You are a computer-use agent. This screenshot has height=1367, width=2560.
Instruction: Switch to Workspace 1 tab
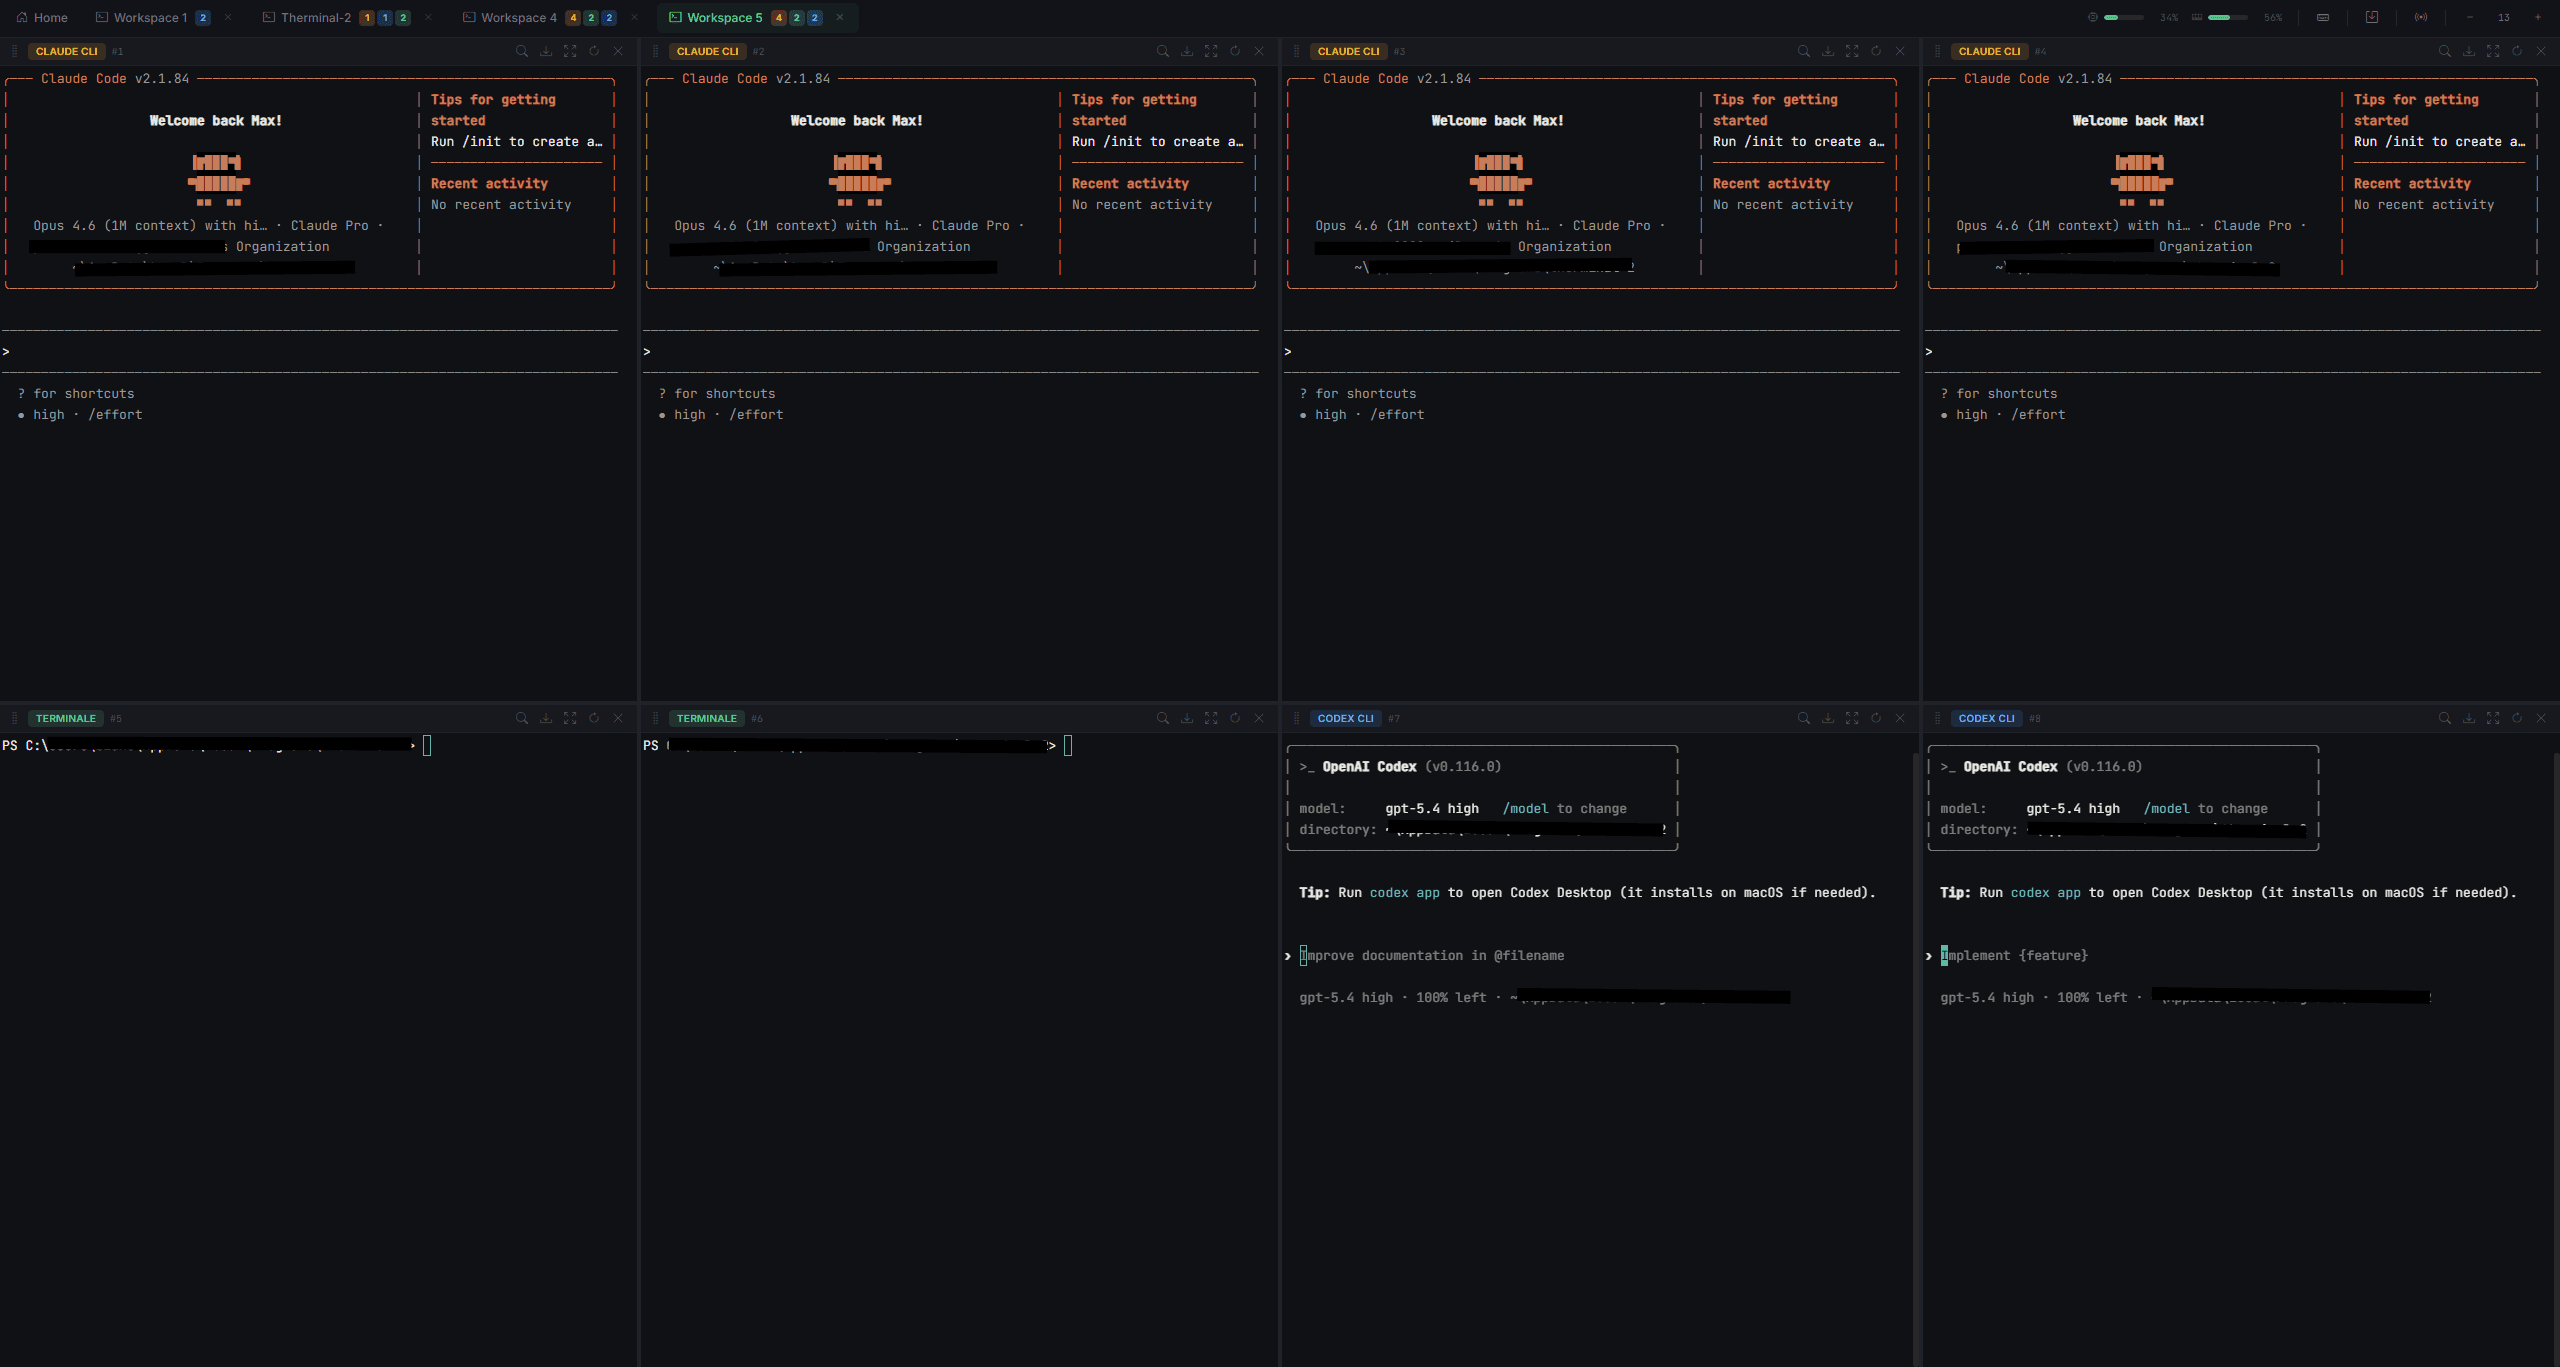(150, 17)
